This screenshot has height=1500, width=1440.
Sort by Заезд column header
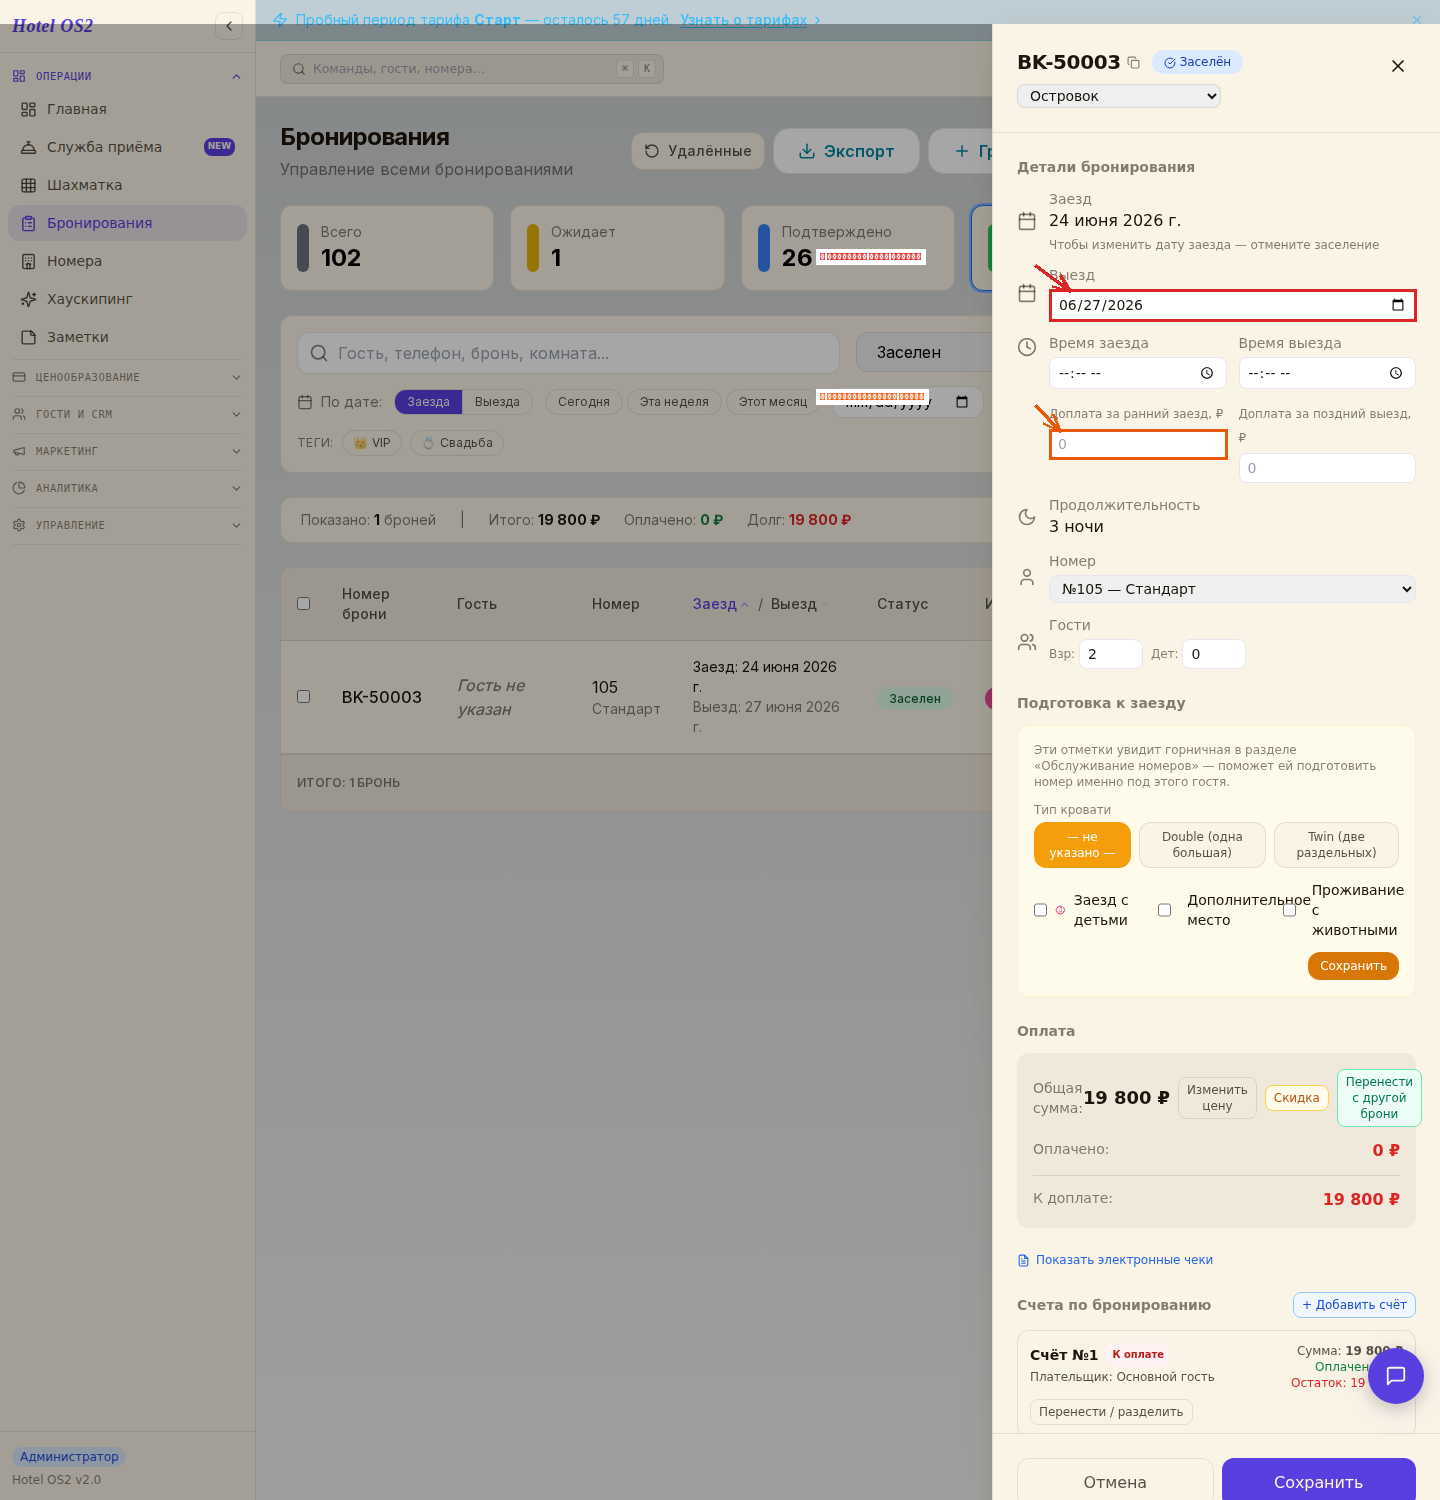[720, 604]
